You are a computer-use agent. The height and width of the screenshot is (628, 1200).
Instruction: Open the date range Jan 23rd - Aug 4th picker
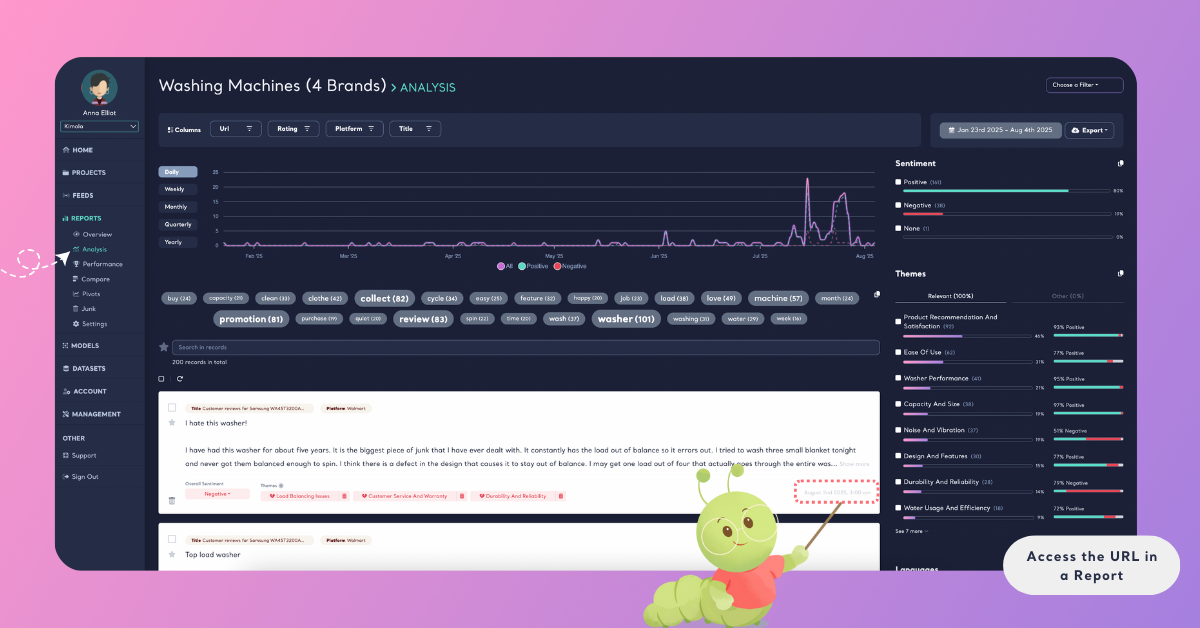click(x=1000, y=130)
